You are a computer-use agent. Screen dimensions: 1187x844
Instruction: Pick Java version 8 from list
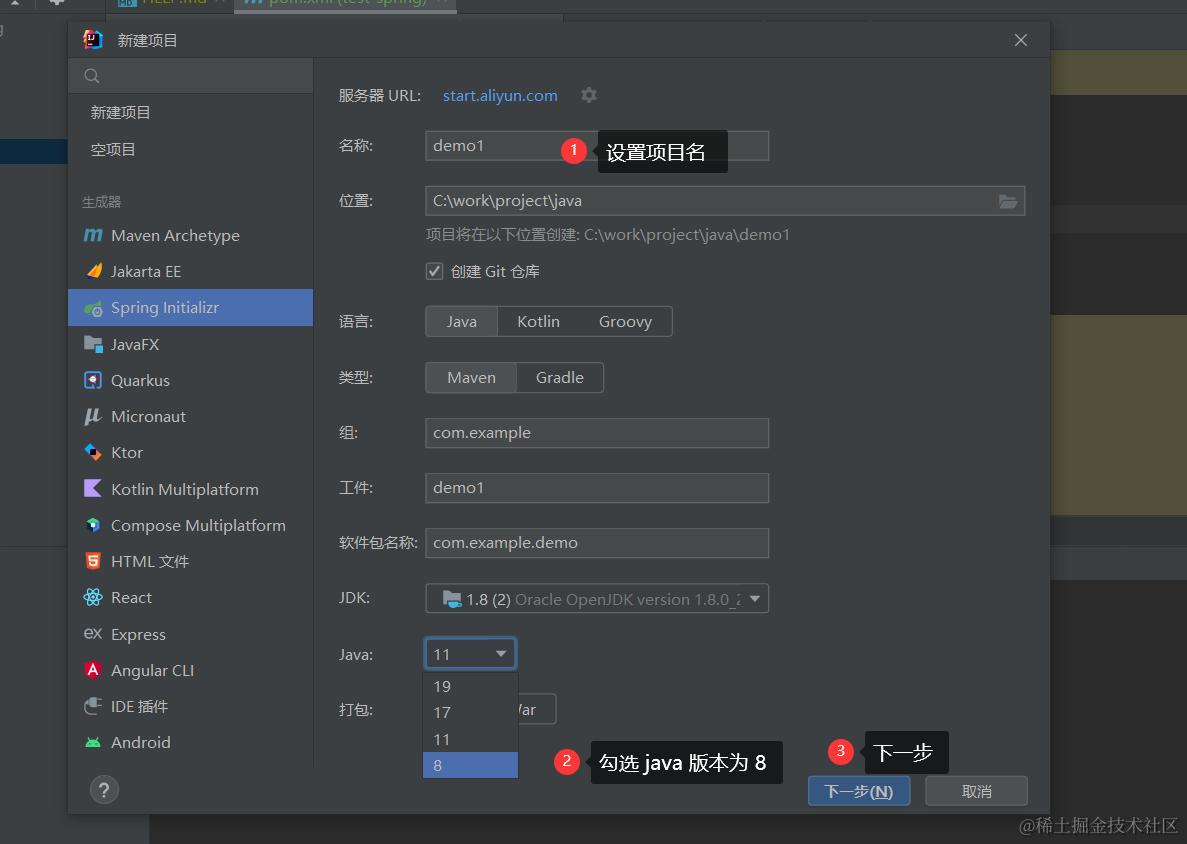click(x=470, y=765)
